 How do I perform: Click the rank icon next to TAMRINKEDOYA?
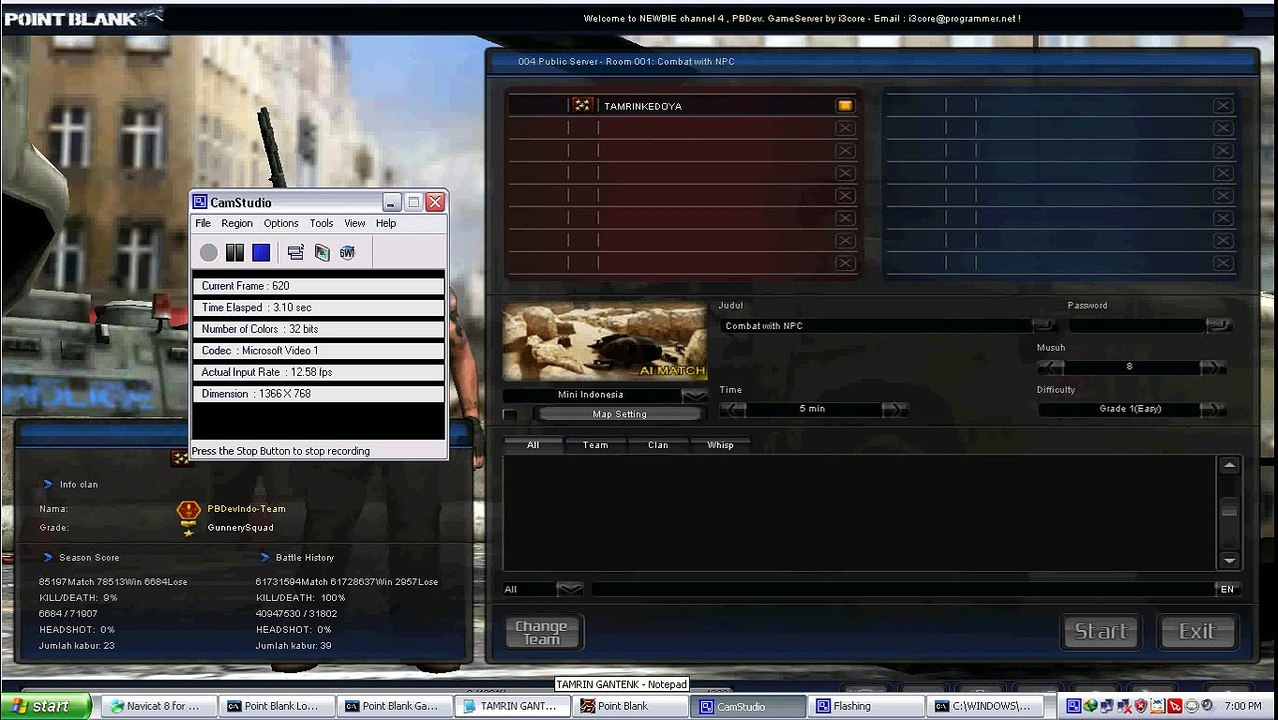coord(582,105)
